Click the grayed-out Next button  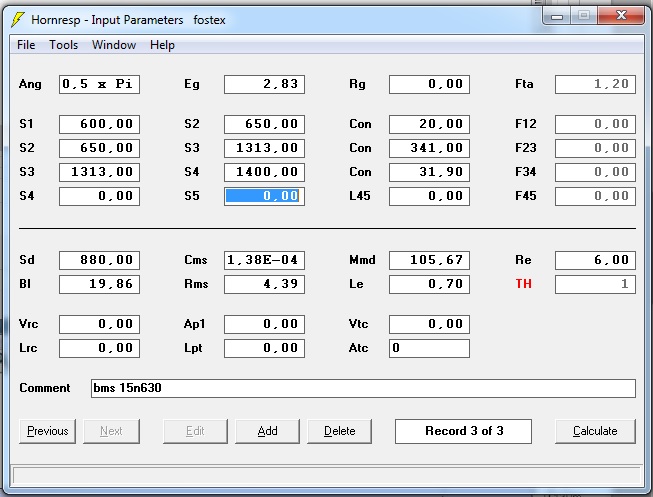pyautogui.click(x=111, y=431)
